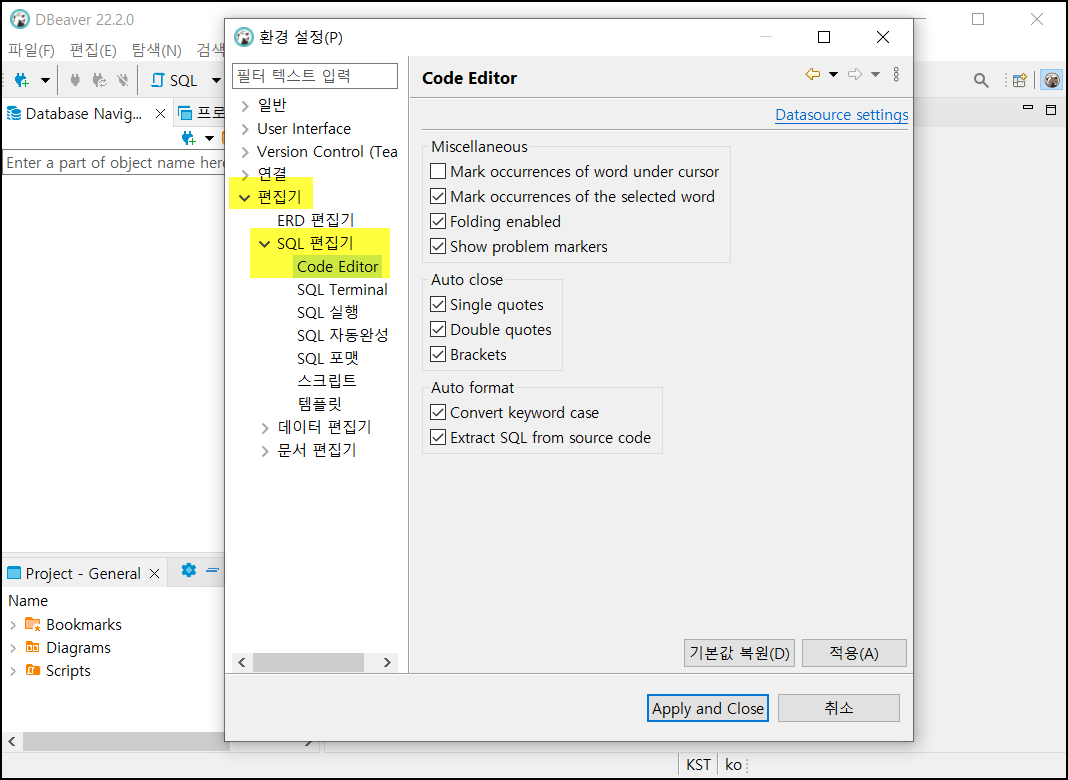Click the Maximize view icon in editor area
This screenshot has height=780, width=1068.
coord(1051,109)
